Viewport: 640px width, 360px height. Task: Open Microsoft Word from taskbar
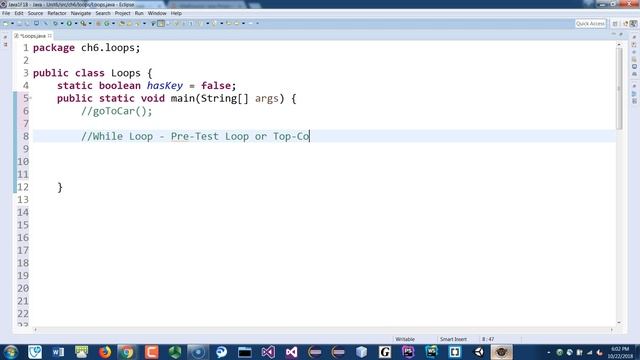tap(58, 352)
